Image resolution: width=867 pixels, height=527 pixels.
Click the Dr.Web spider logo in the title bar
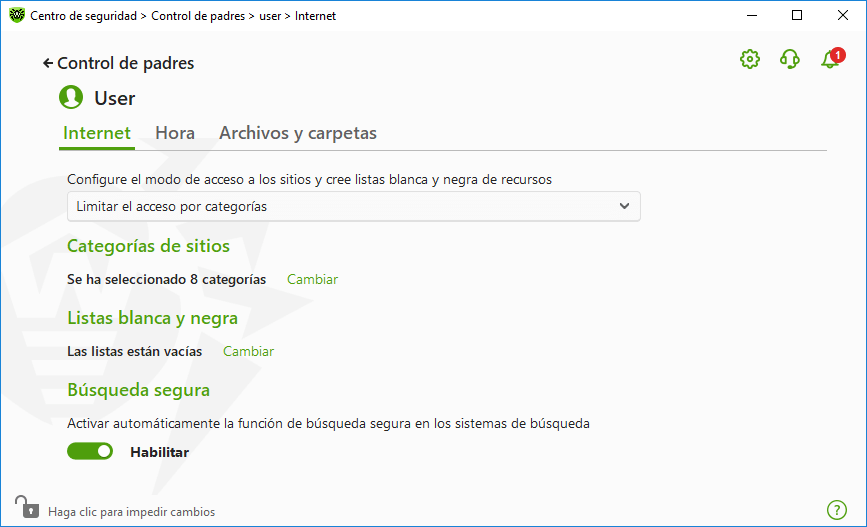(x=17, y=15)
